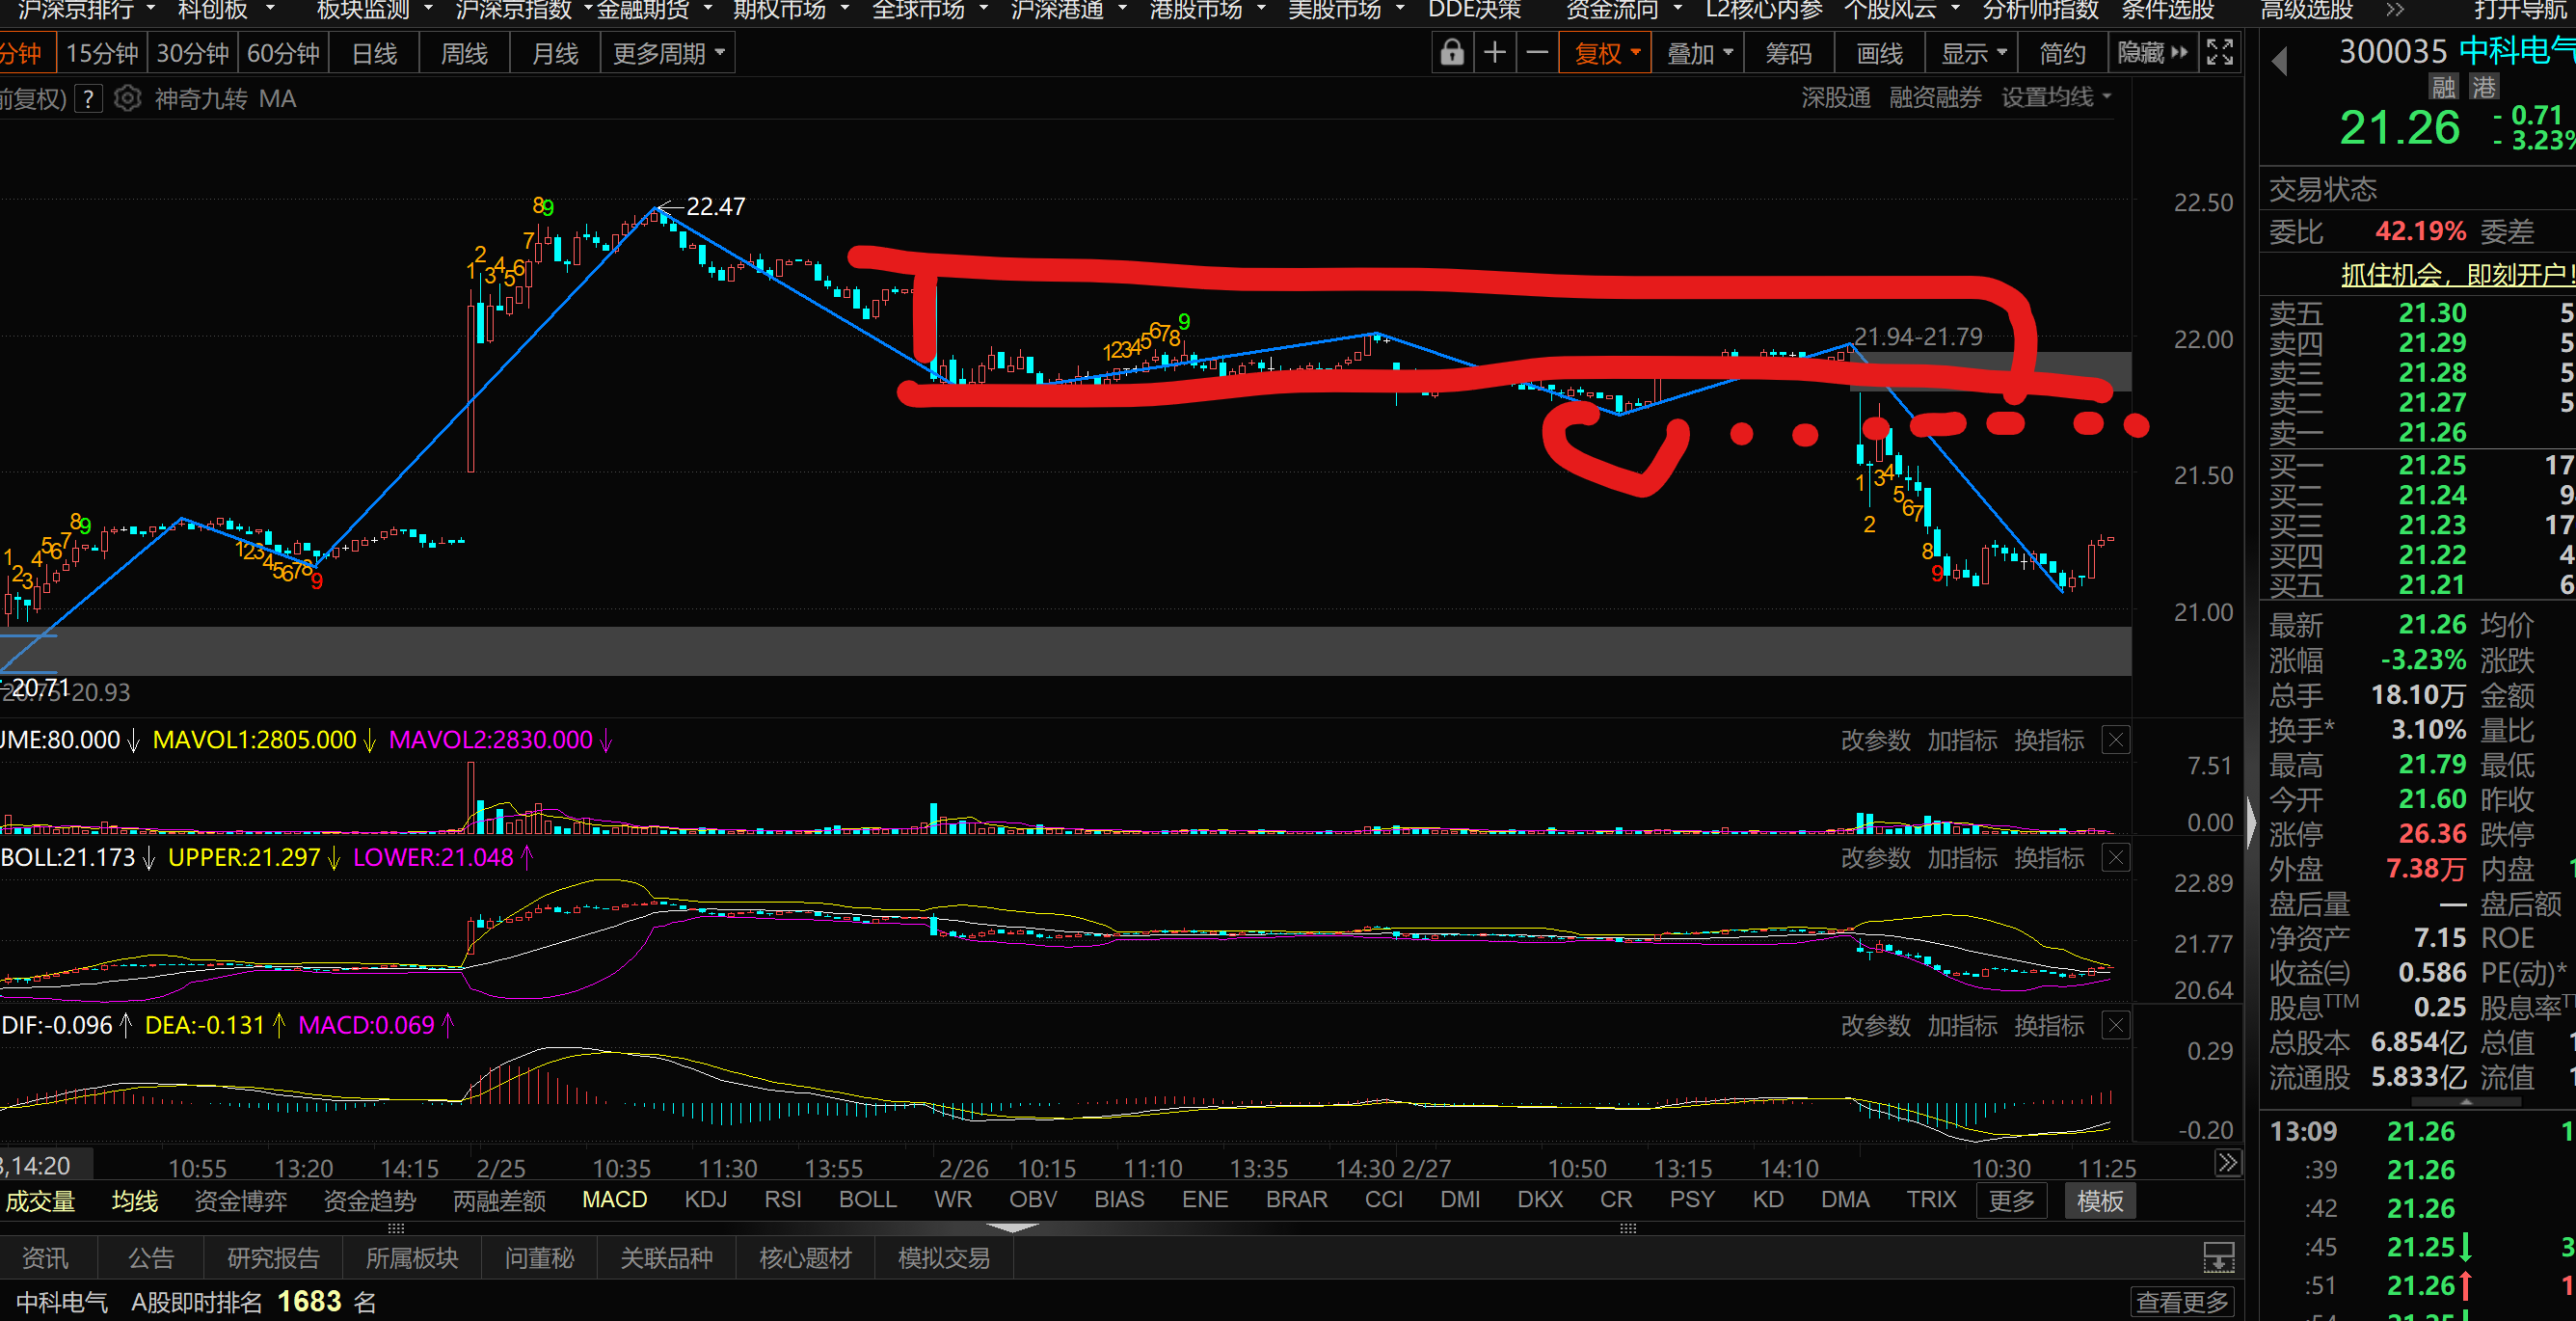Click the download icon beside 模拟交易 row
The height and width of the screenshot is (1321, 2576).
[x=2218, y=1258]
